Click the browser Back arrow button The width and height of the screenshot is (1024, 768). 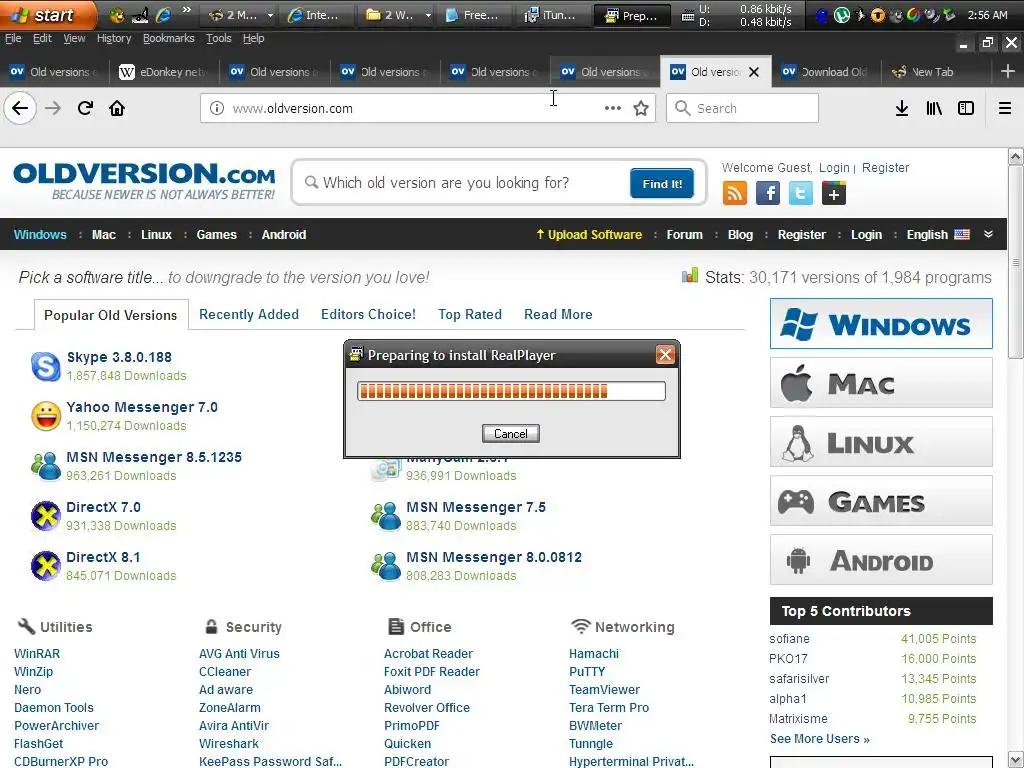[x=20, y=108]
